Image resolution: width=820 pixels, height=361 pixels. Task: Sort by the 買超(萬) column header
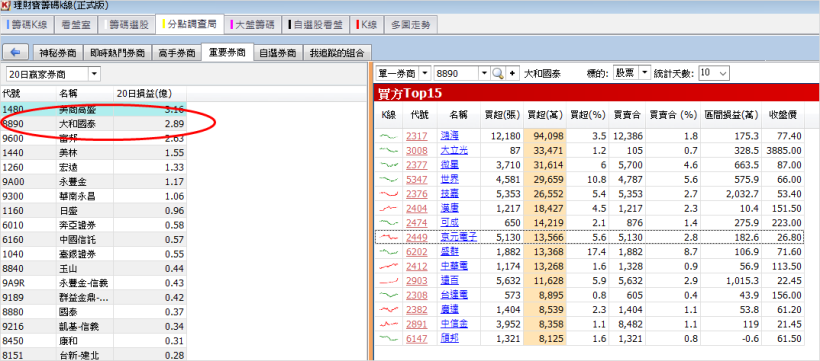(544, 115)
